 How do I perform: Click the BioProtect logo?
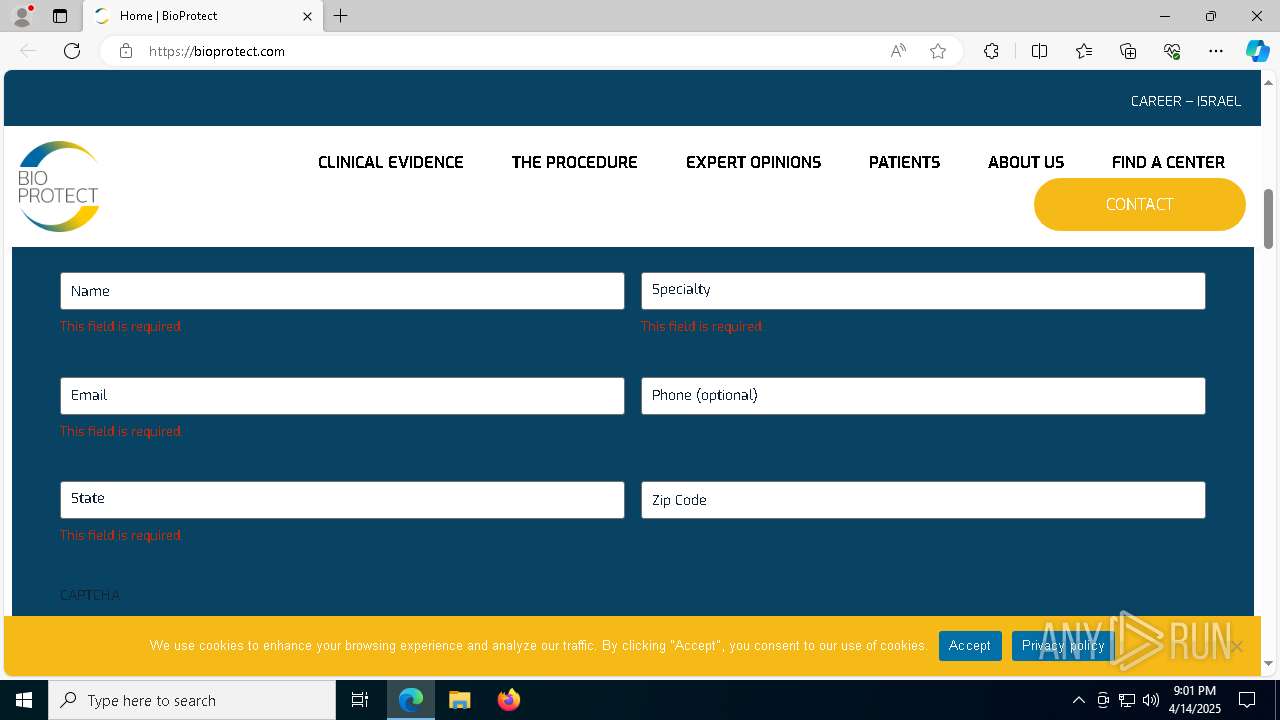coord(59,187)
